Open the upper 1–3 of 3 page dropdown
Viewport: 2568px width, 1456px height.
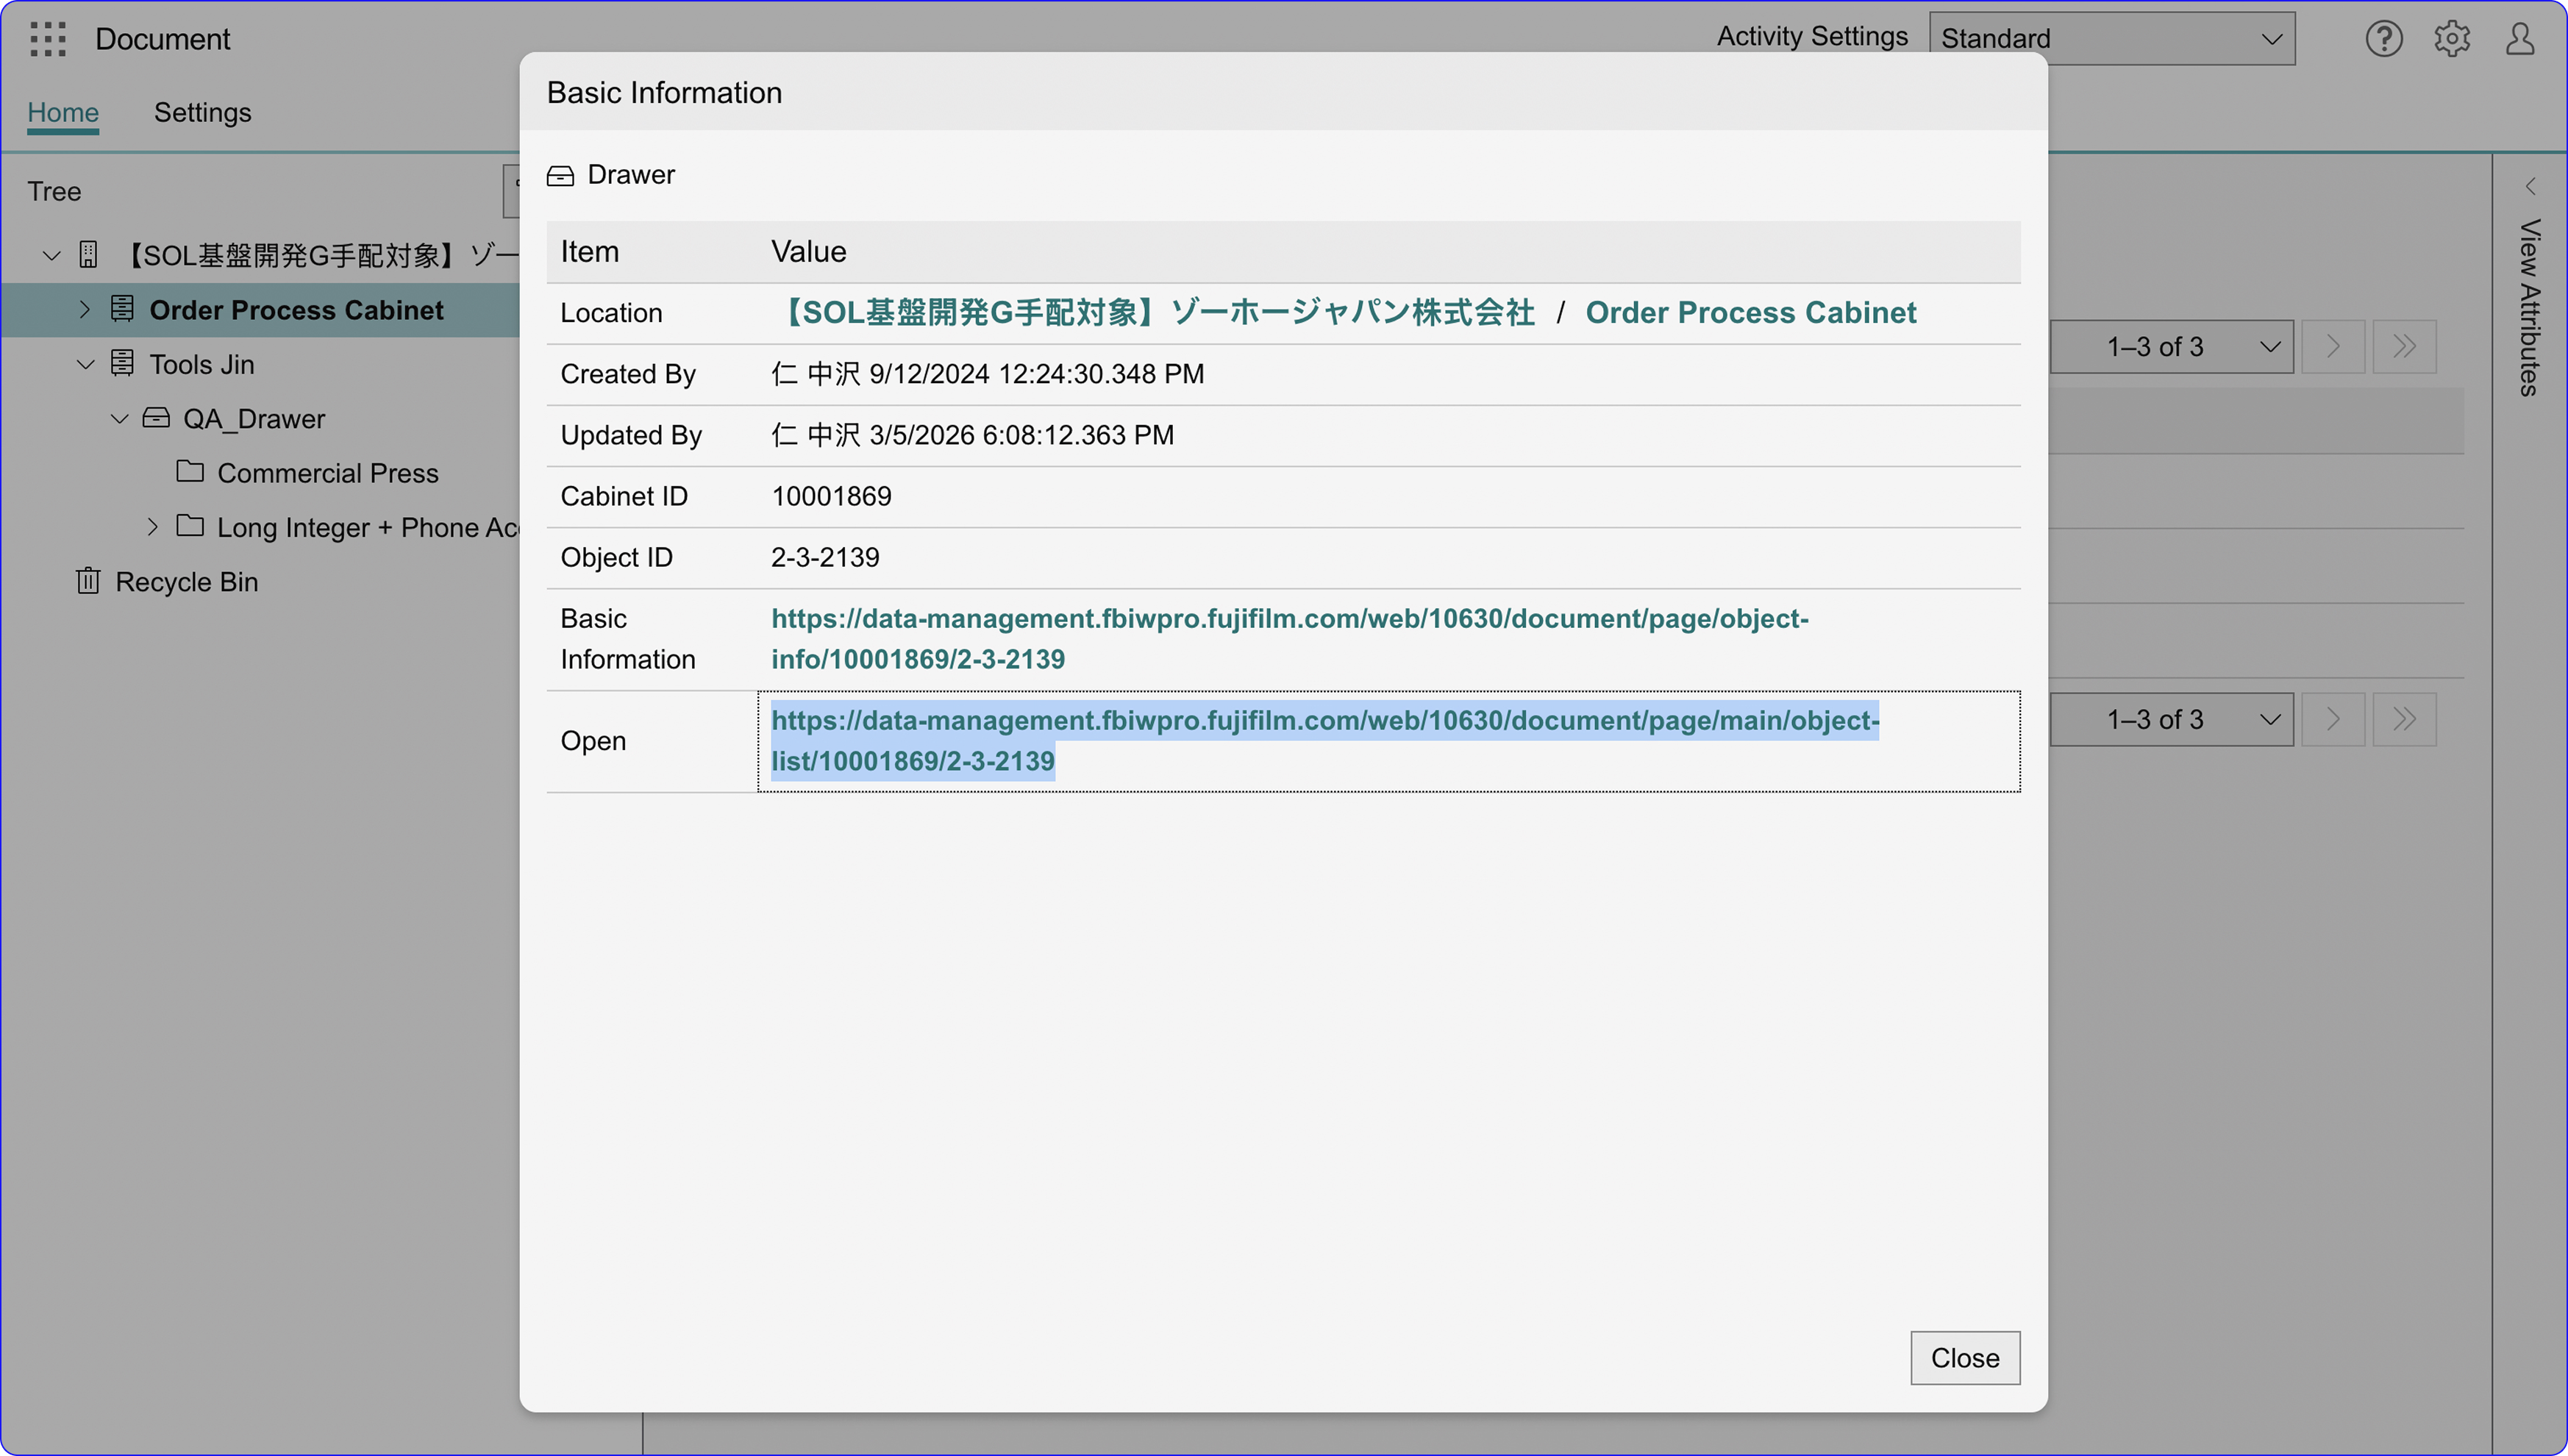(x=2171, y=347)
